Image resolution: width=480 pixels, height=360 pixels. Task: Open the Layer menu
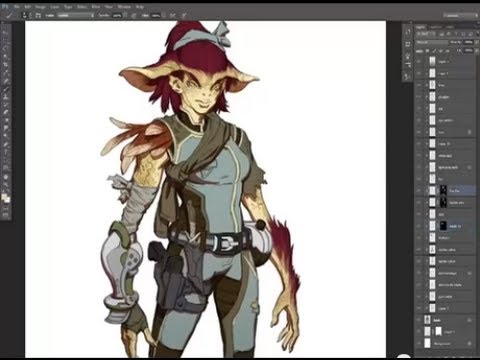tap(55, 6)
